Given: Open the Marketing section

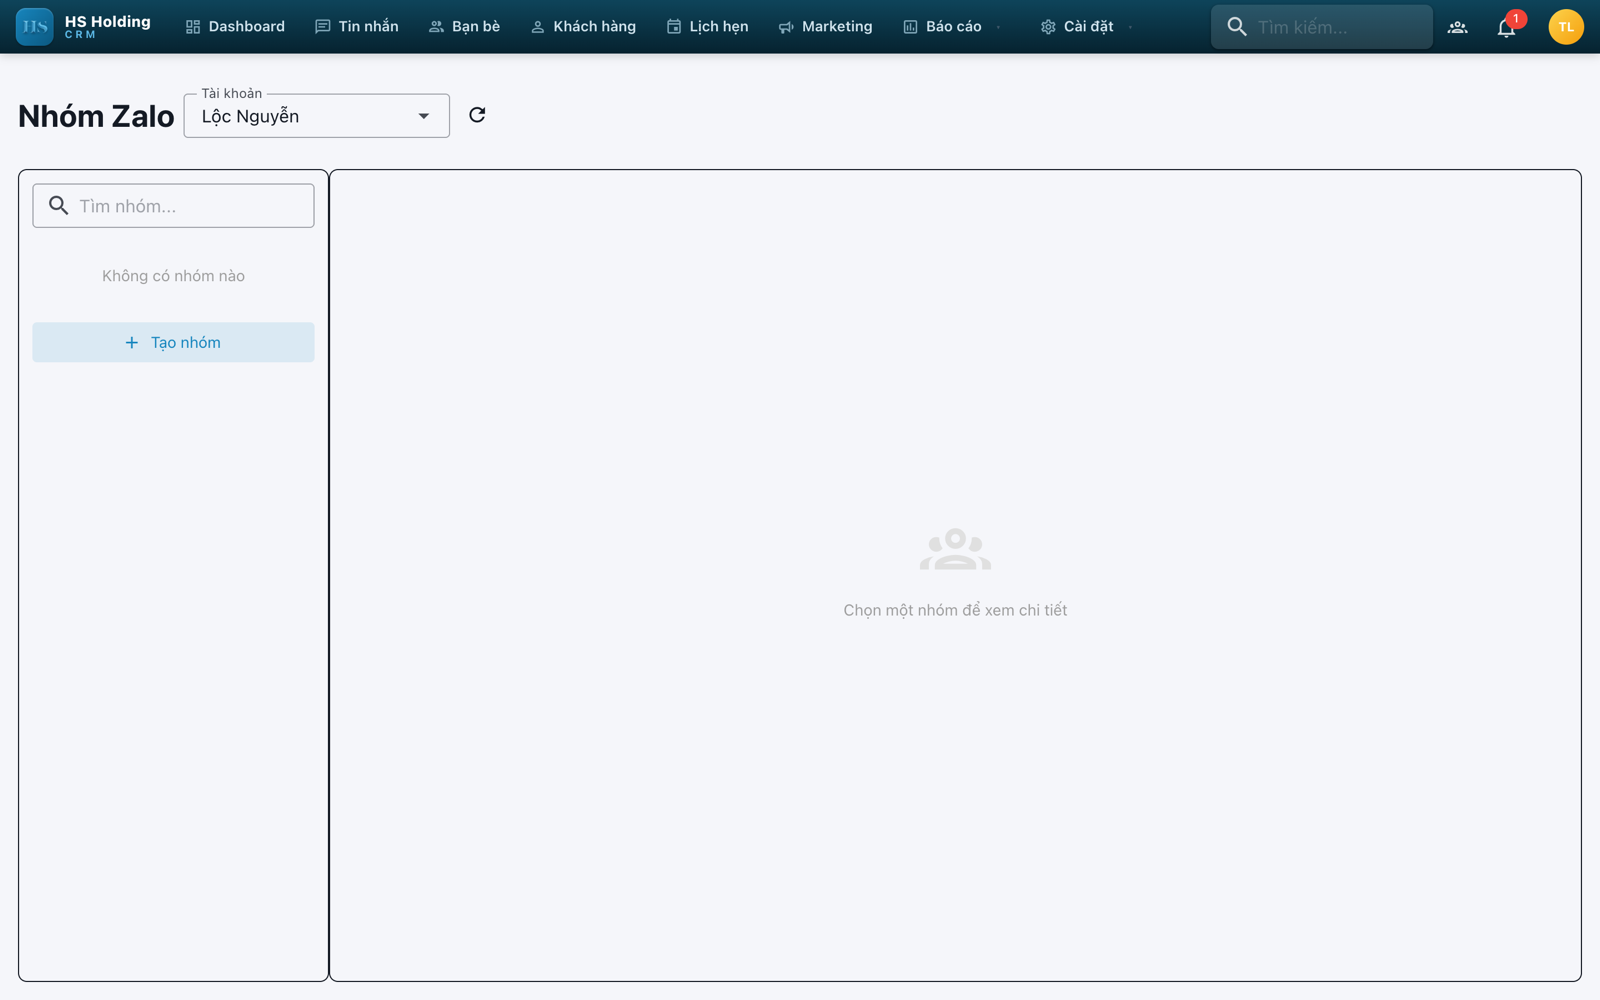Looking at the screenshot, I should click(x=825, y=27).
